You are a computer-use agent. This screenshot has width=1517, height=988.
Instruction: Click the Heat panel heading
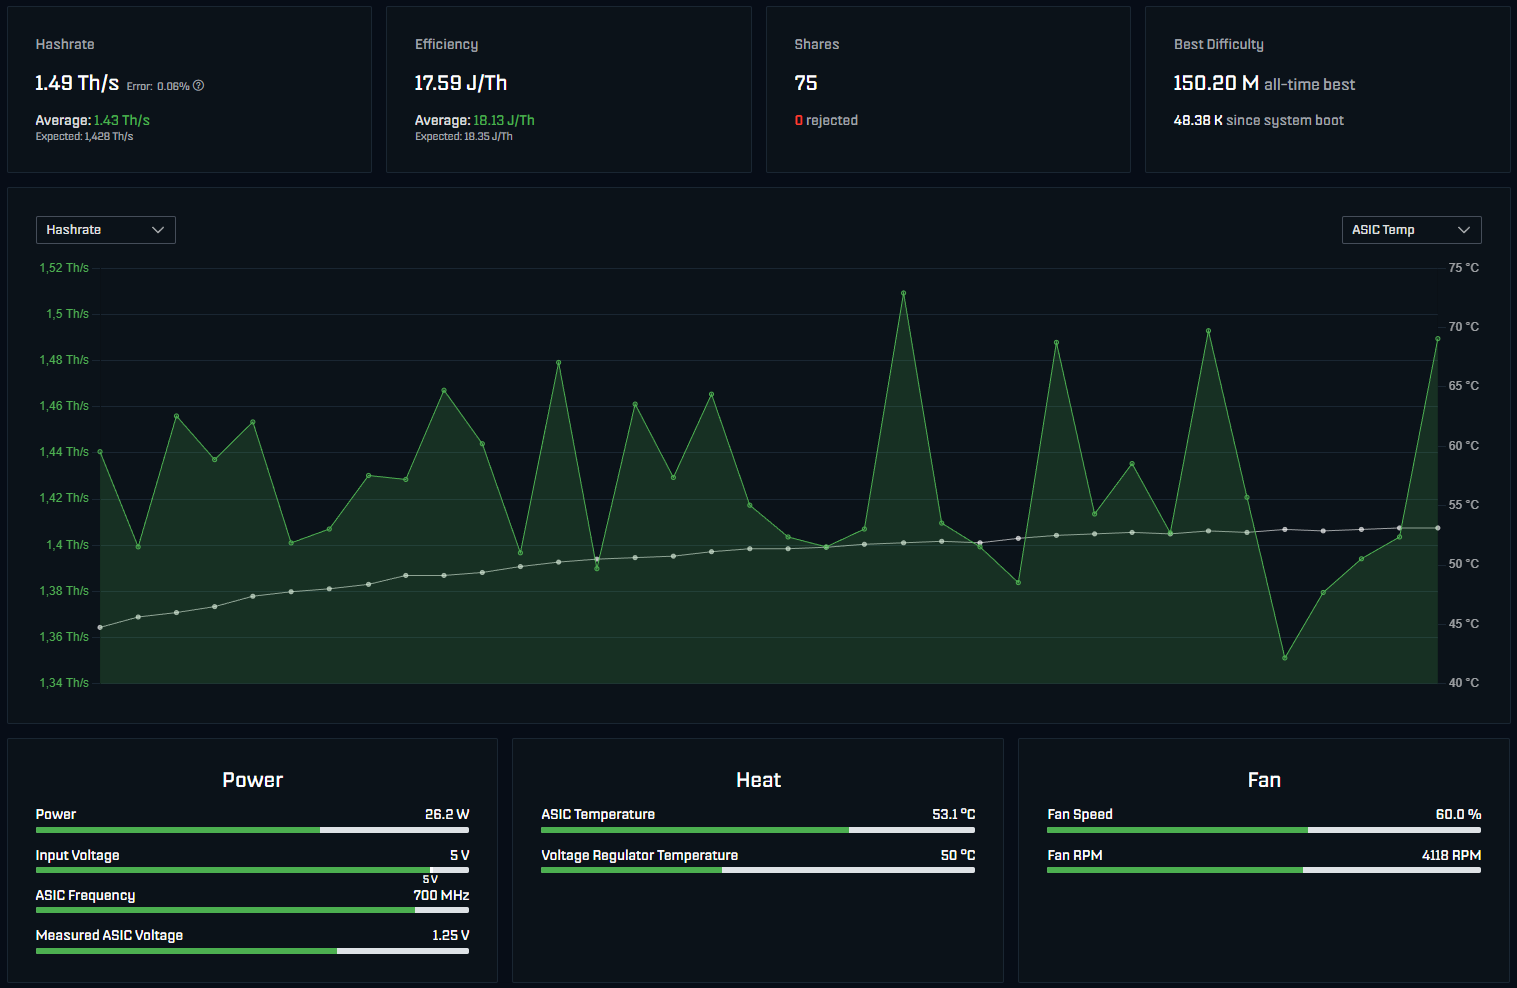pos(758,780)
